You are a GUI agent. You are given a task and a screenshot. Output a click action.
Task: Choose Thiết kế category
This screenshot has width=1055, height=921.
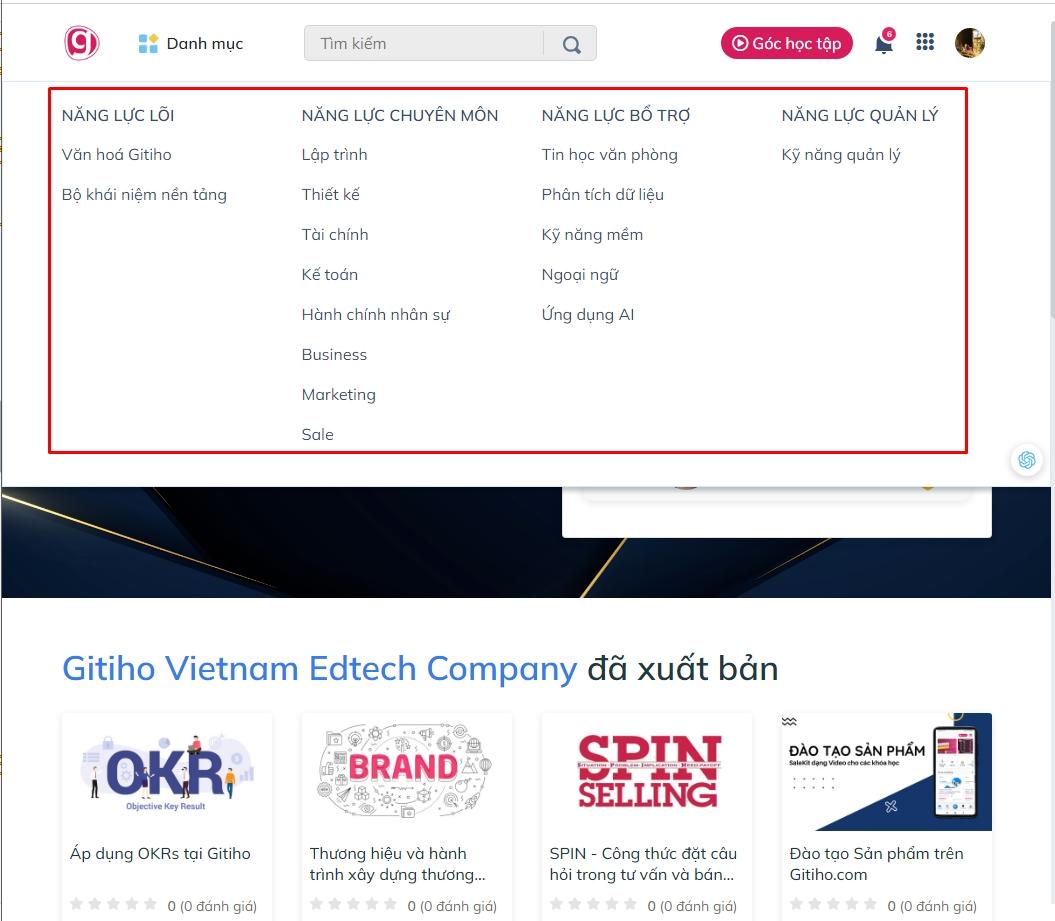click(330, 195)
